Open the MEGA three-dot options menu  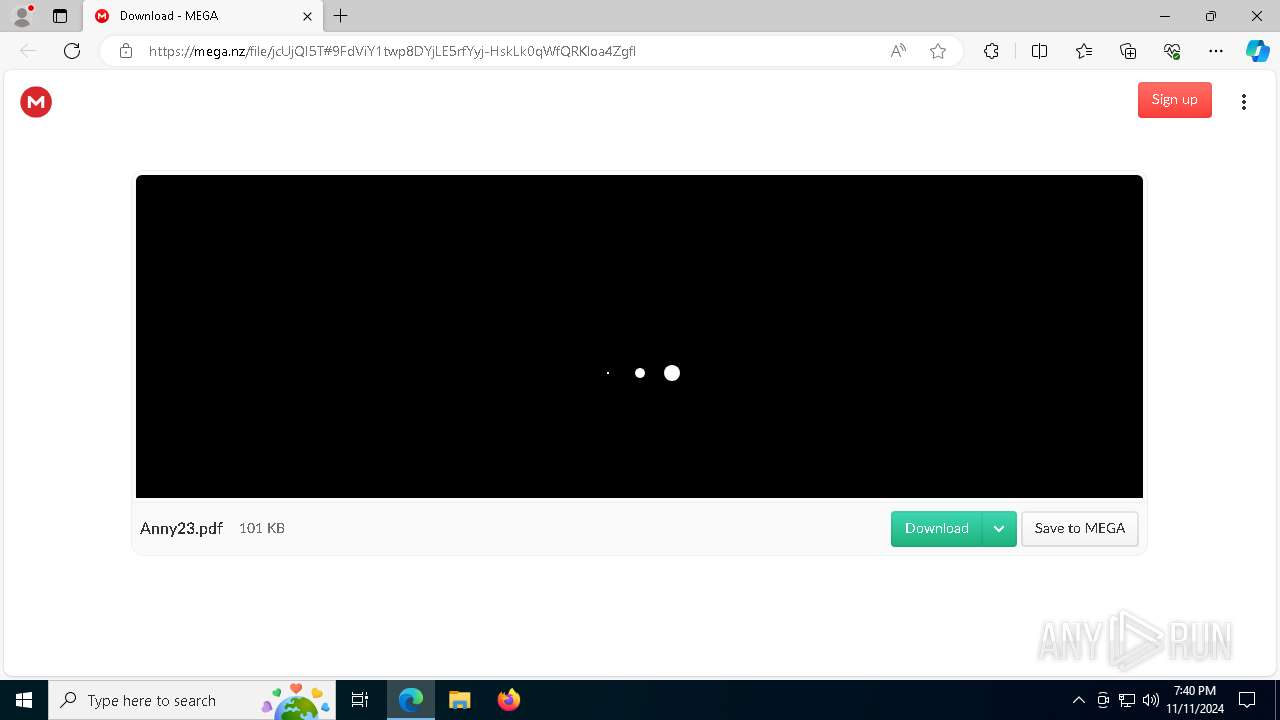(x=1243, y=101)
